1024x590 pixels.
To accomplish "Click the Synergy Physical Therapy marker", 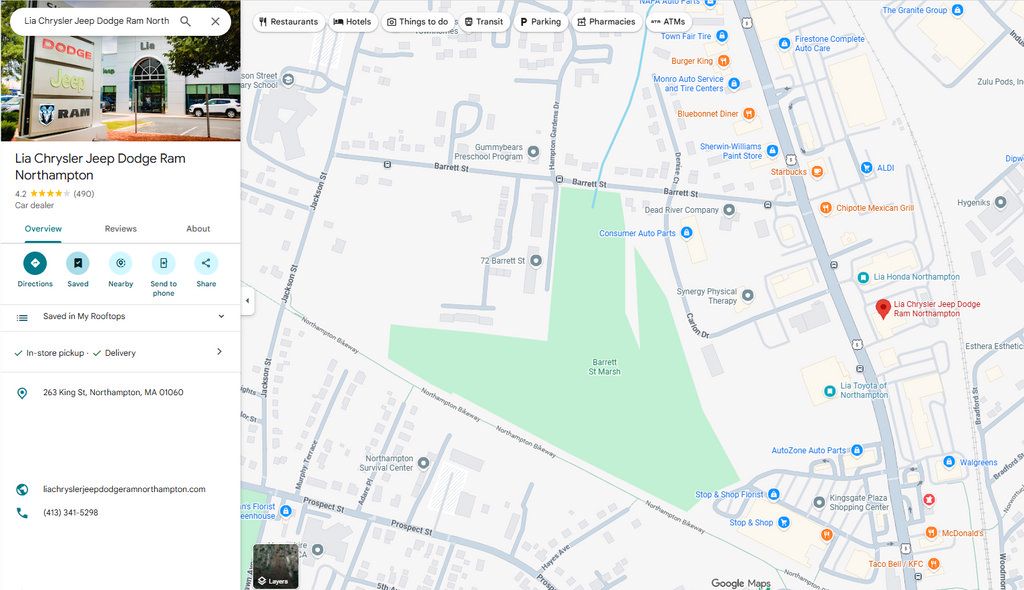I will [747, 295].
